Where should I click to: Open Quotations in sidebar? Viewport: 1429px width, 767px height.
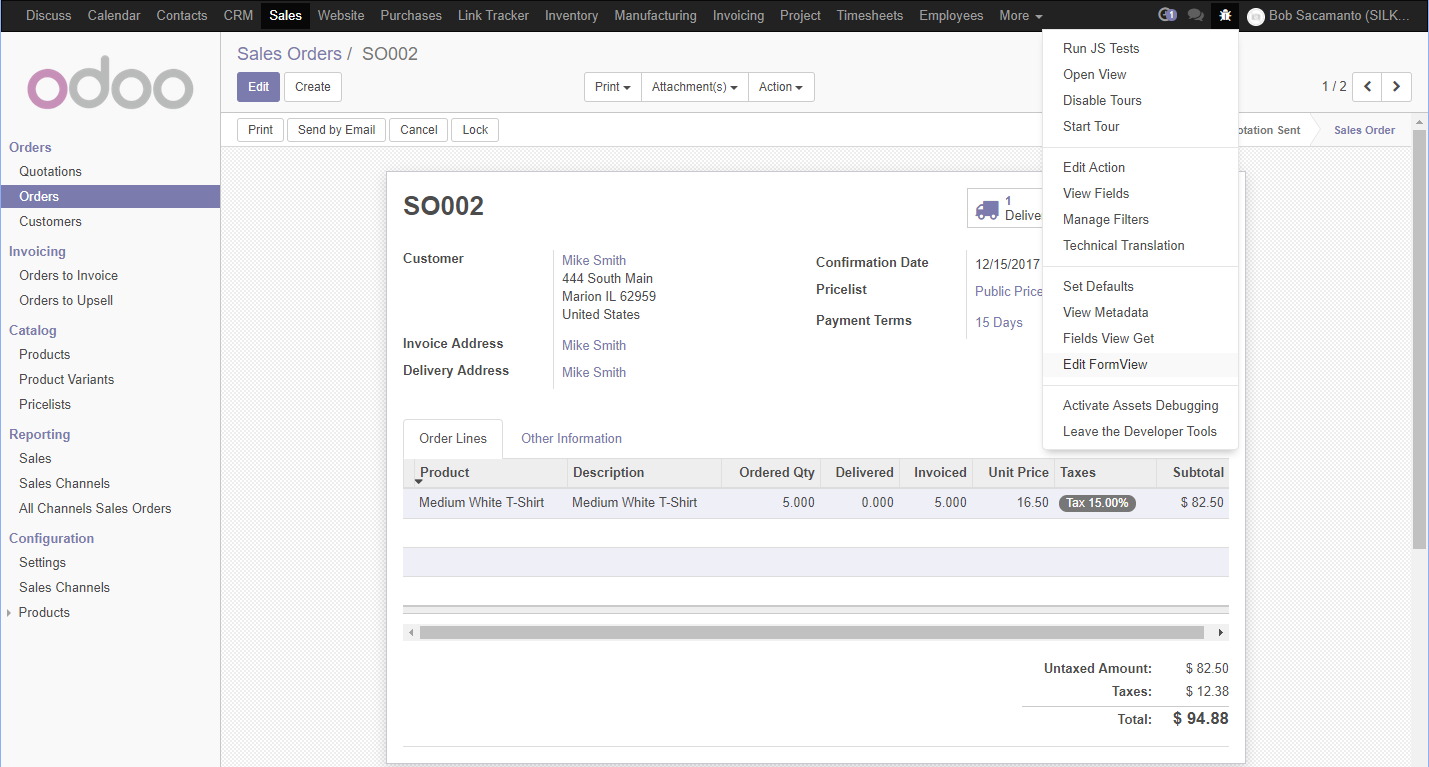click(x=50, y=171)
